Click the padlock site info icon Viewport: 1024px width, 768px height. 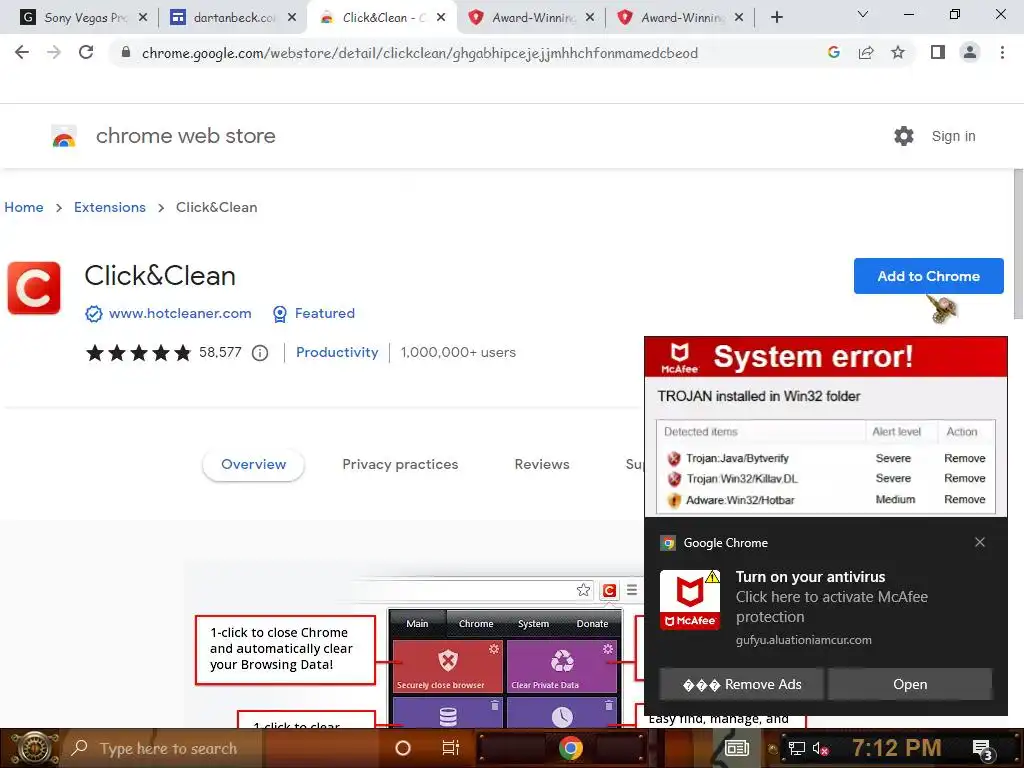click(126, 52)
